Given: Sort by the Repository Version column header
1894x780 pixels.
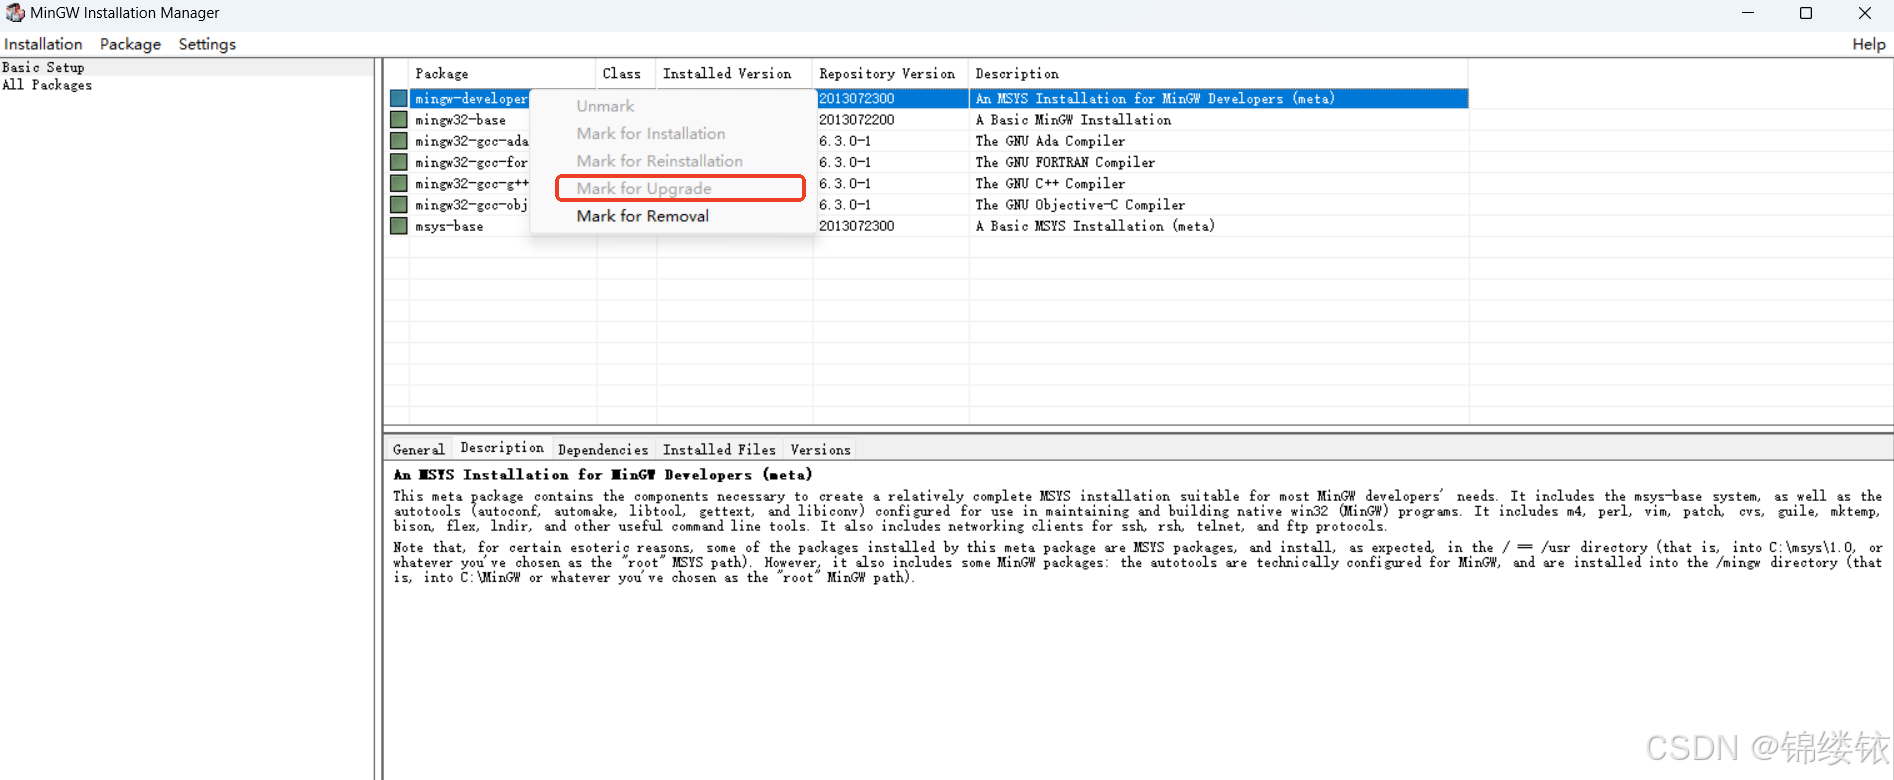Looking at the screenshot, I should tap(890, 73).
